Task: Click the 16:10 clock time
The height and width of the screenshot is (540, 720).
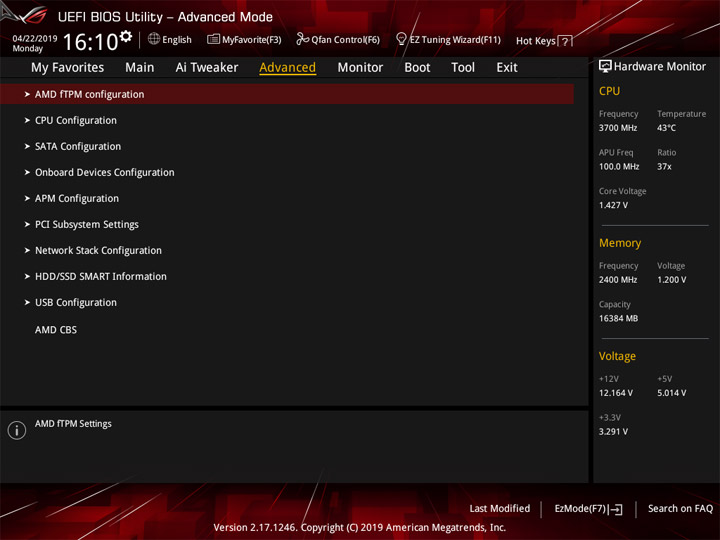Action: (90, 42)
